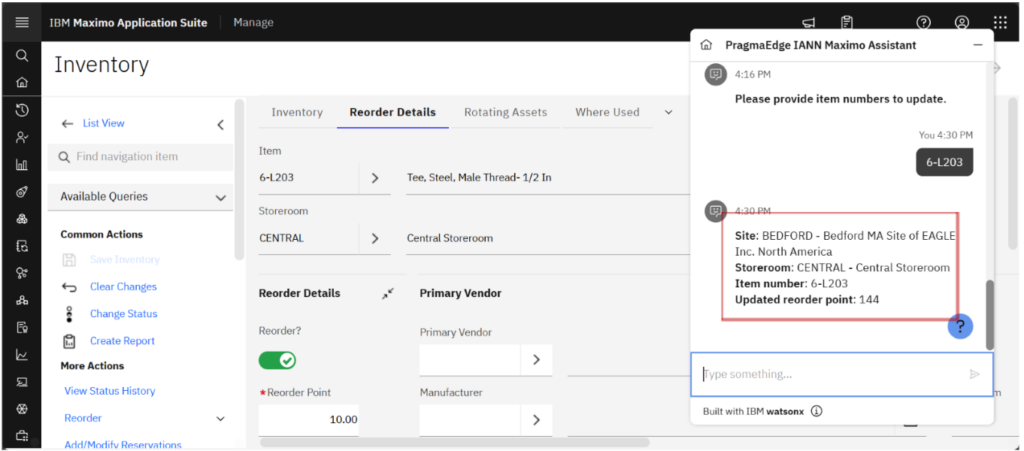The image size is (1024, 451).
Task: Click the Primary Vendor input field
Action: pyautogui.click(x=470, y=360)
